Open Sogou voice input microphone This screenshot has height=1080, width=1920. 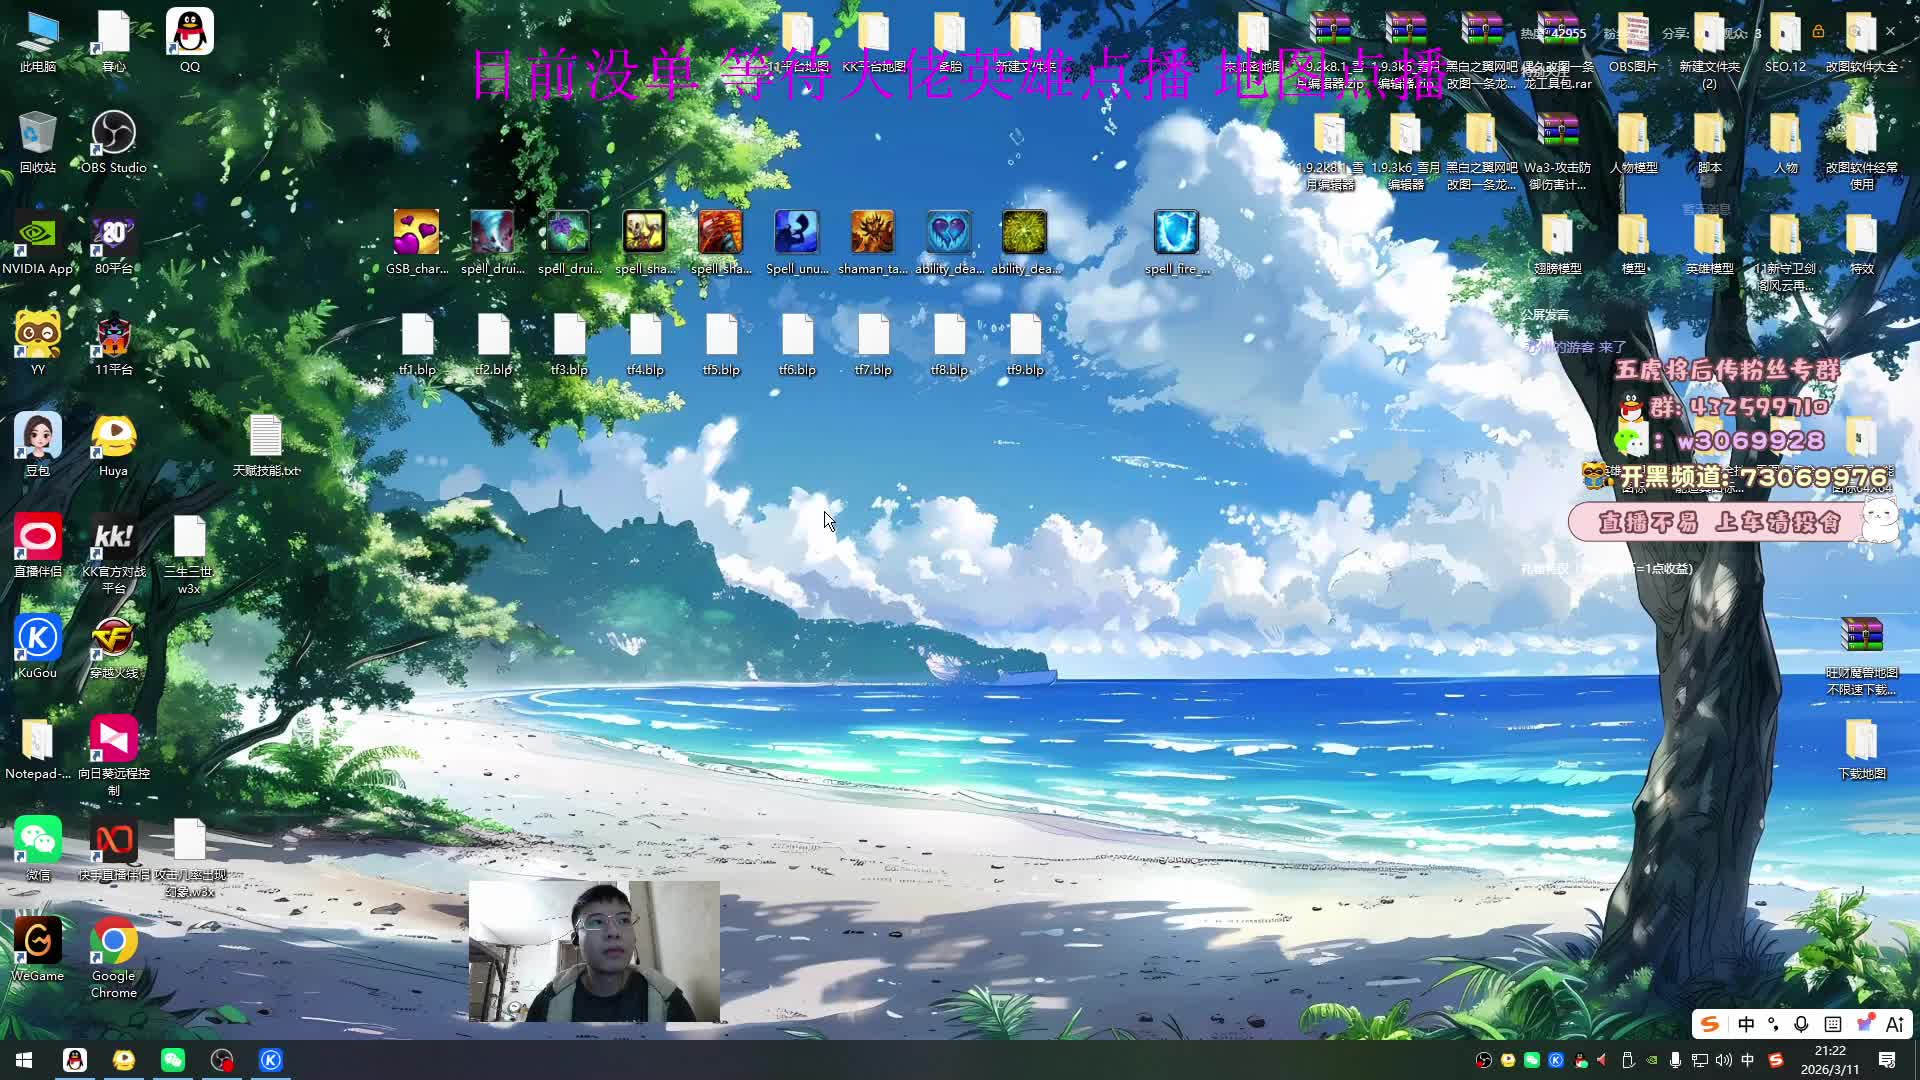(x=1801, y=1024)
